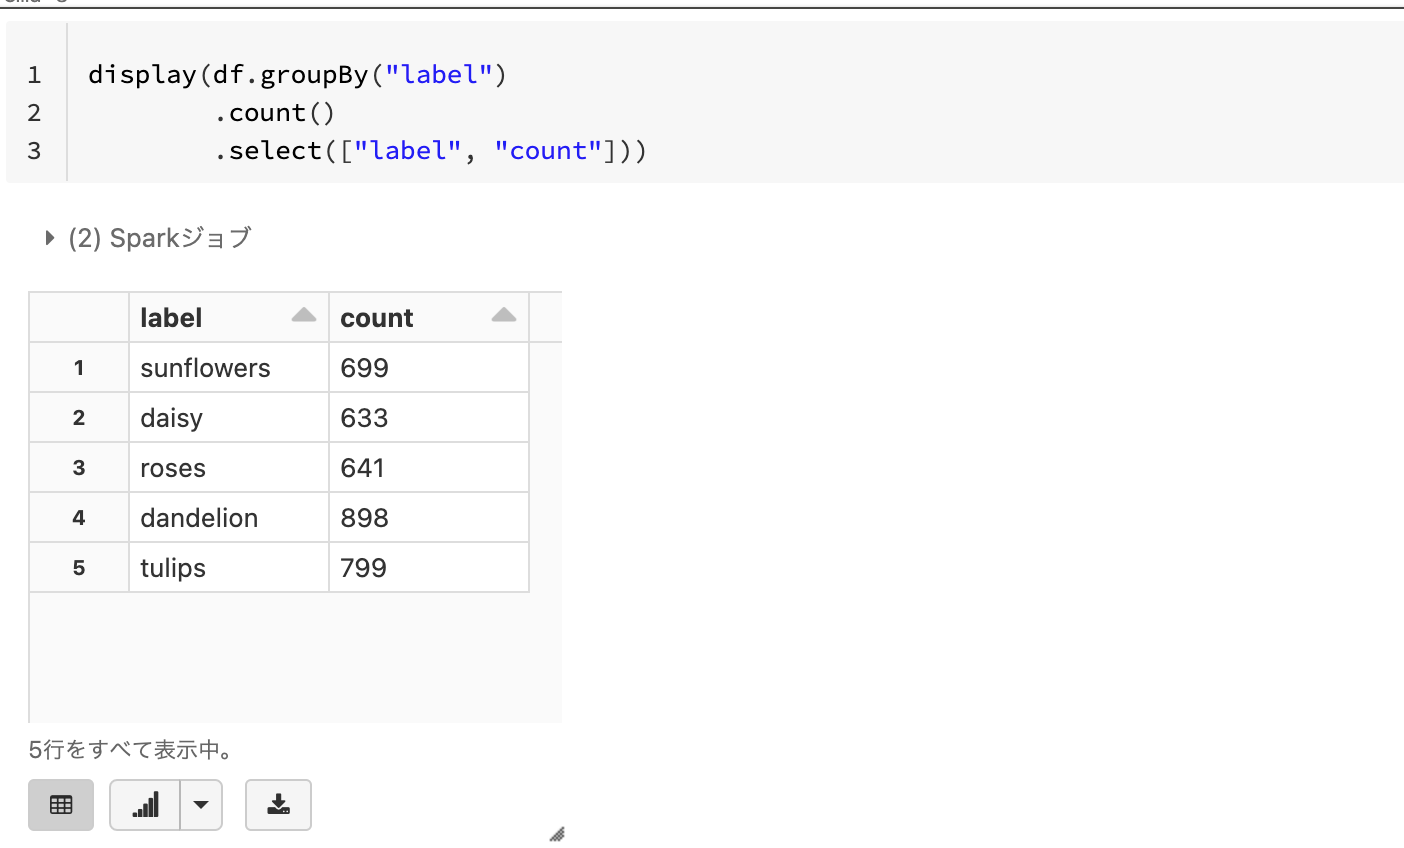This screenshot has height=848, width=1404.
Task: Click the count column header
Action: pyautogui.click(x=429, y=318)
